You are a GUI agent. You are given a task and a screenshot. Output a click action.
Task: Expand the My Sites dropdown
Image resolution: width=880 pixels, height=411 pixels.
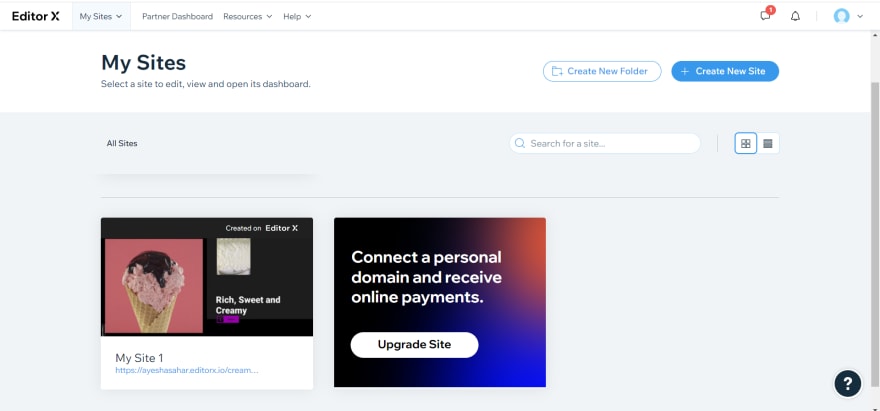tap(101, 16)
